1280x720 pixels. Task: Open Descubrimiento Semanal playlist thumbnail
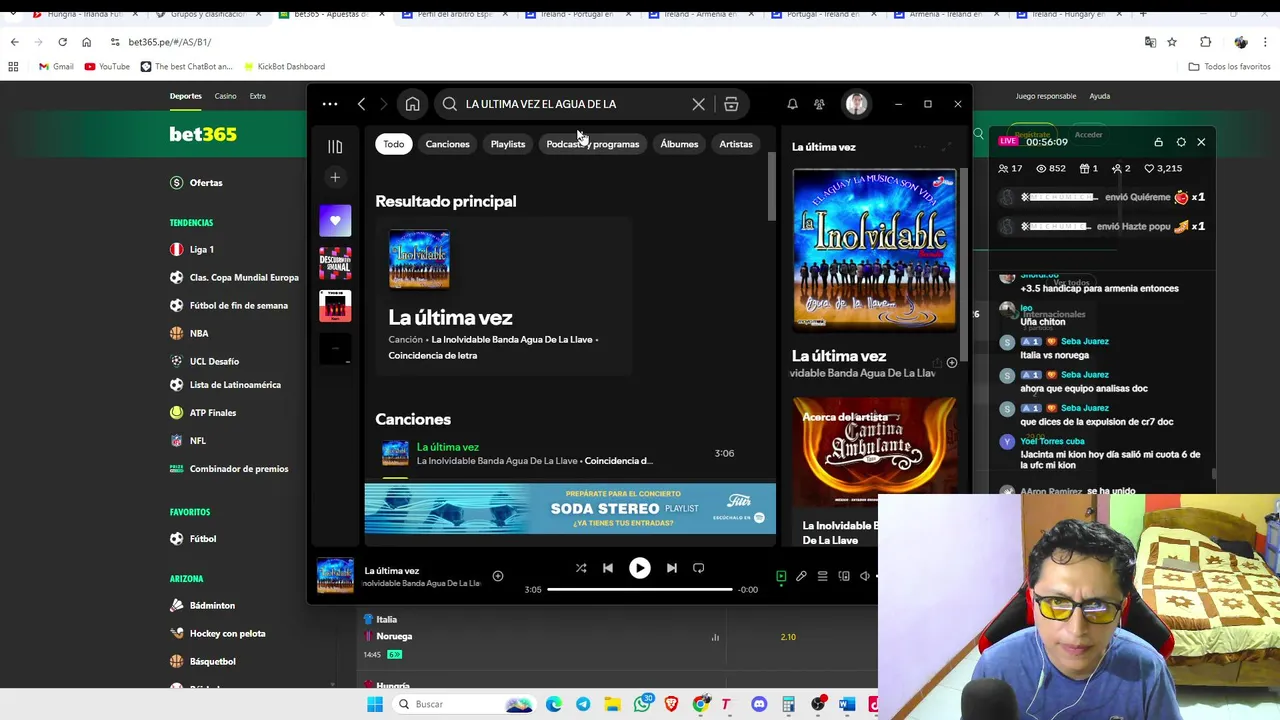335,263
